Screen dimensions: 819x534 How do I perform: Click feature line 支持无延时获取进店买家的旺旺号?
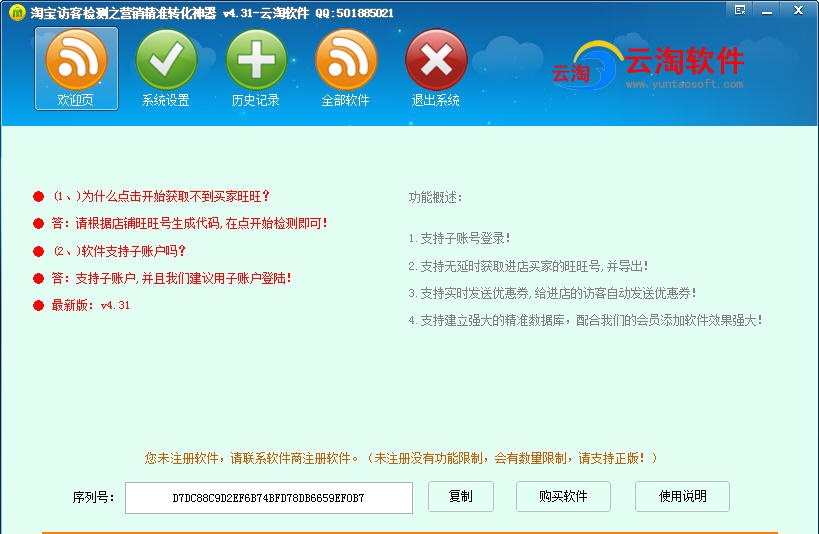coord(528,266)
